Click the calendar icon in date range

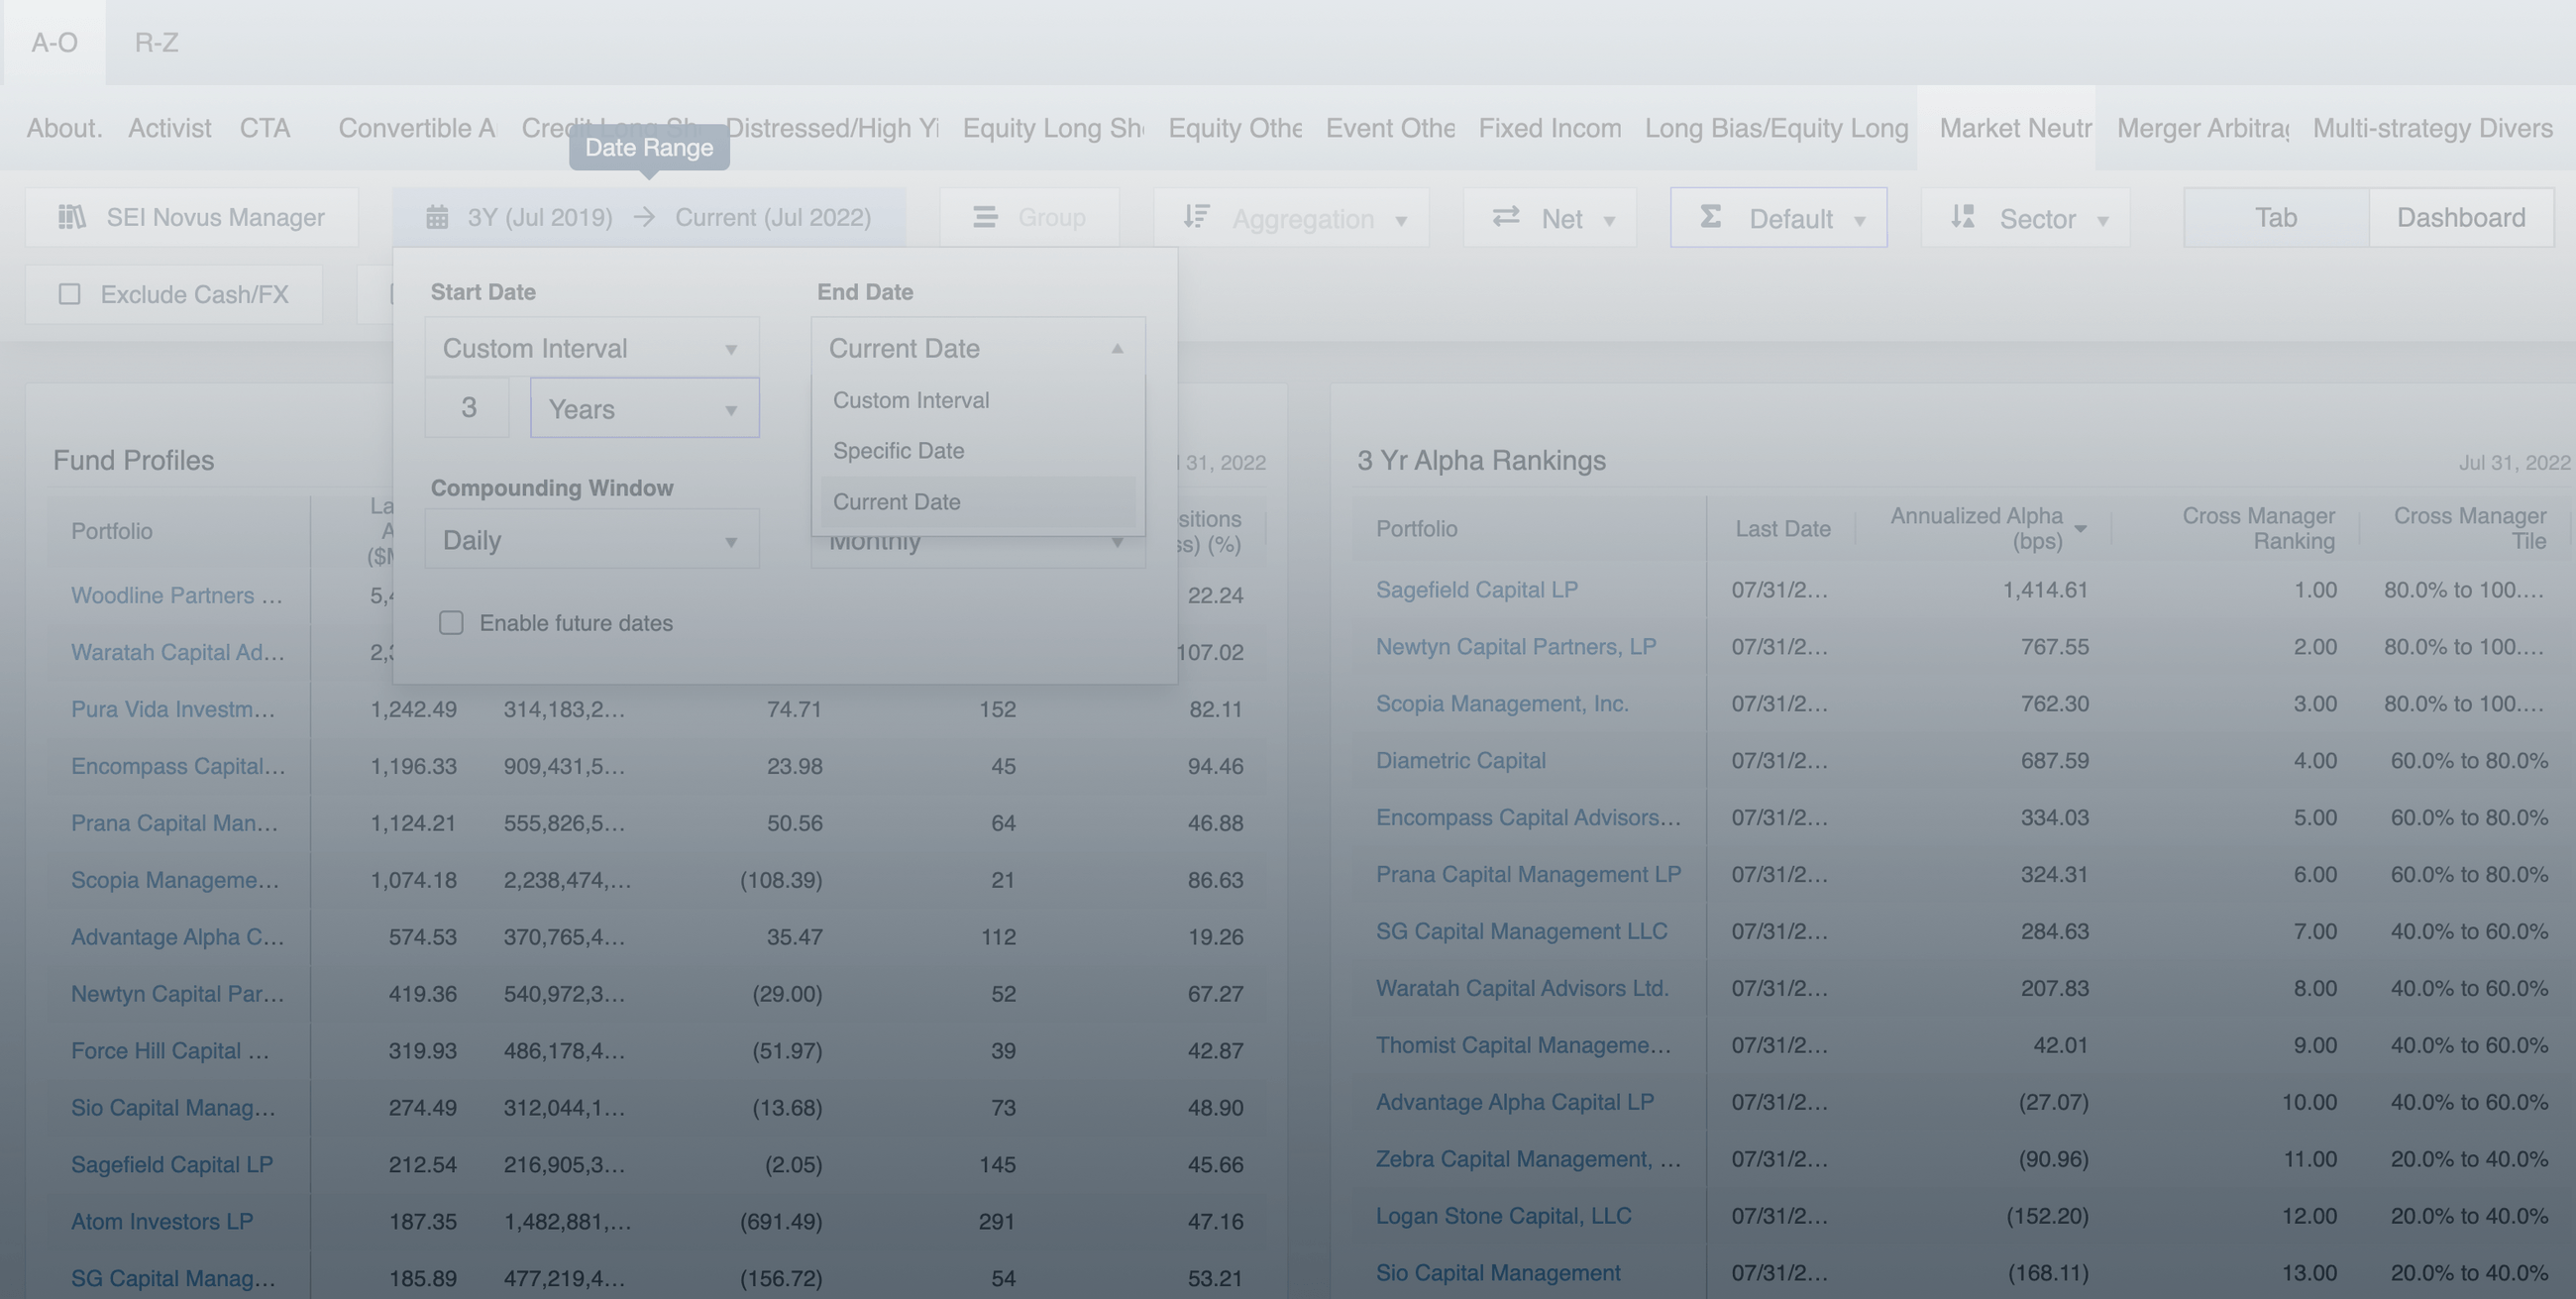pyautogui.click(x=437, y=217)
